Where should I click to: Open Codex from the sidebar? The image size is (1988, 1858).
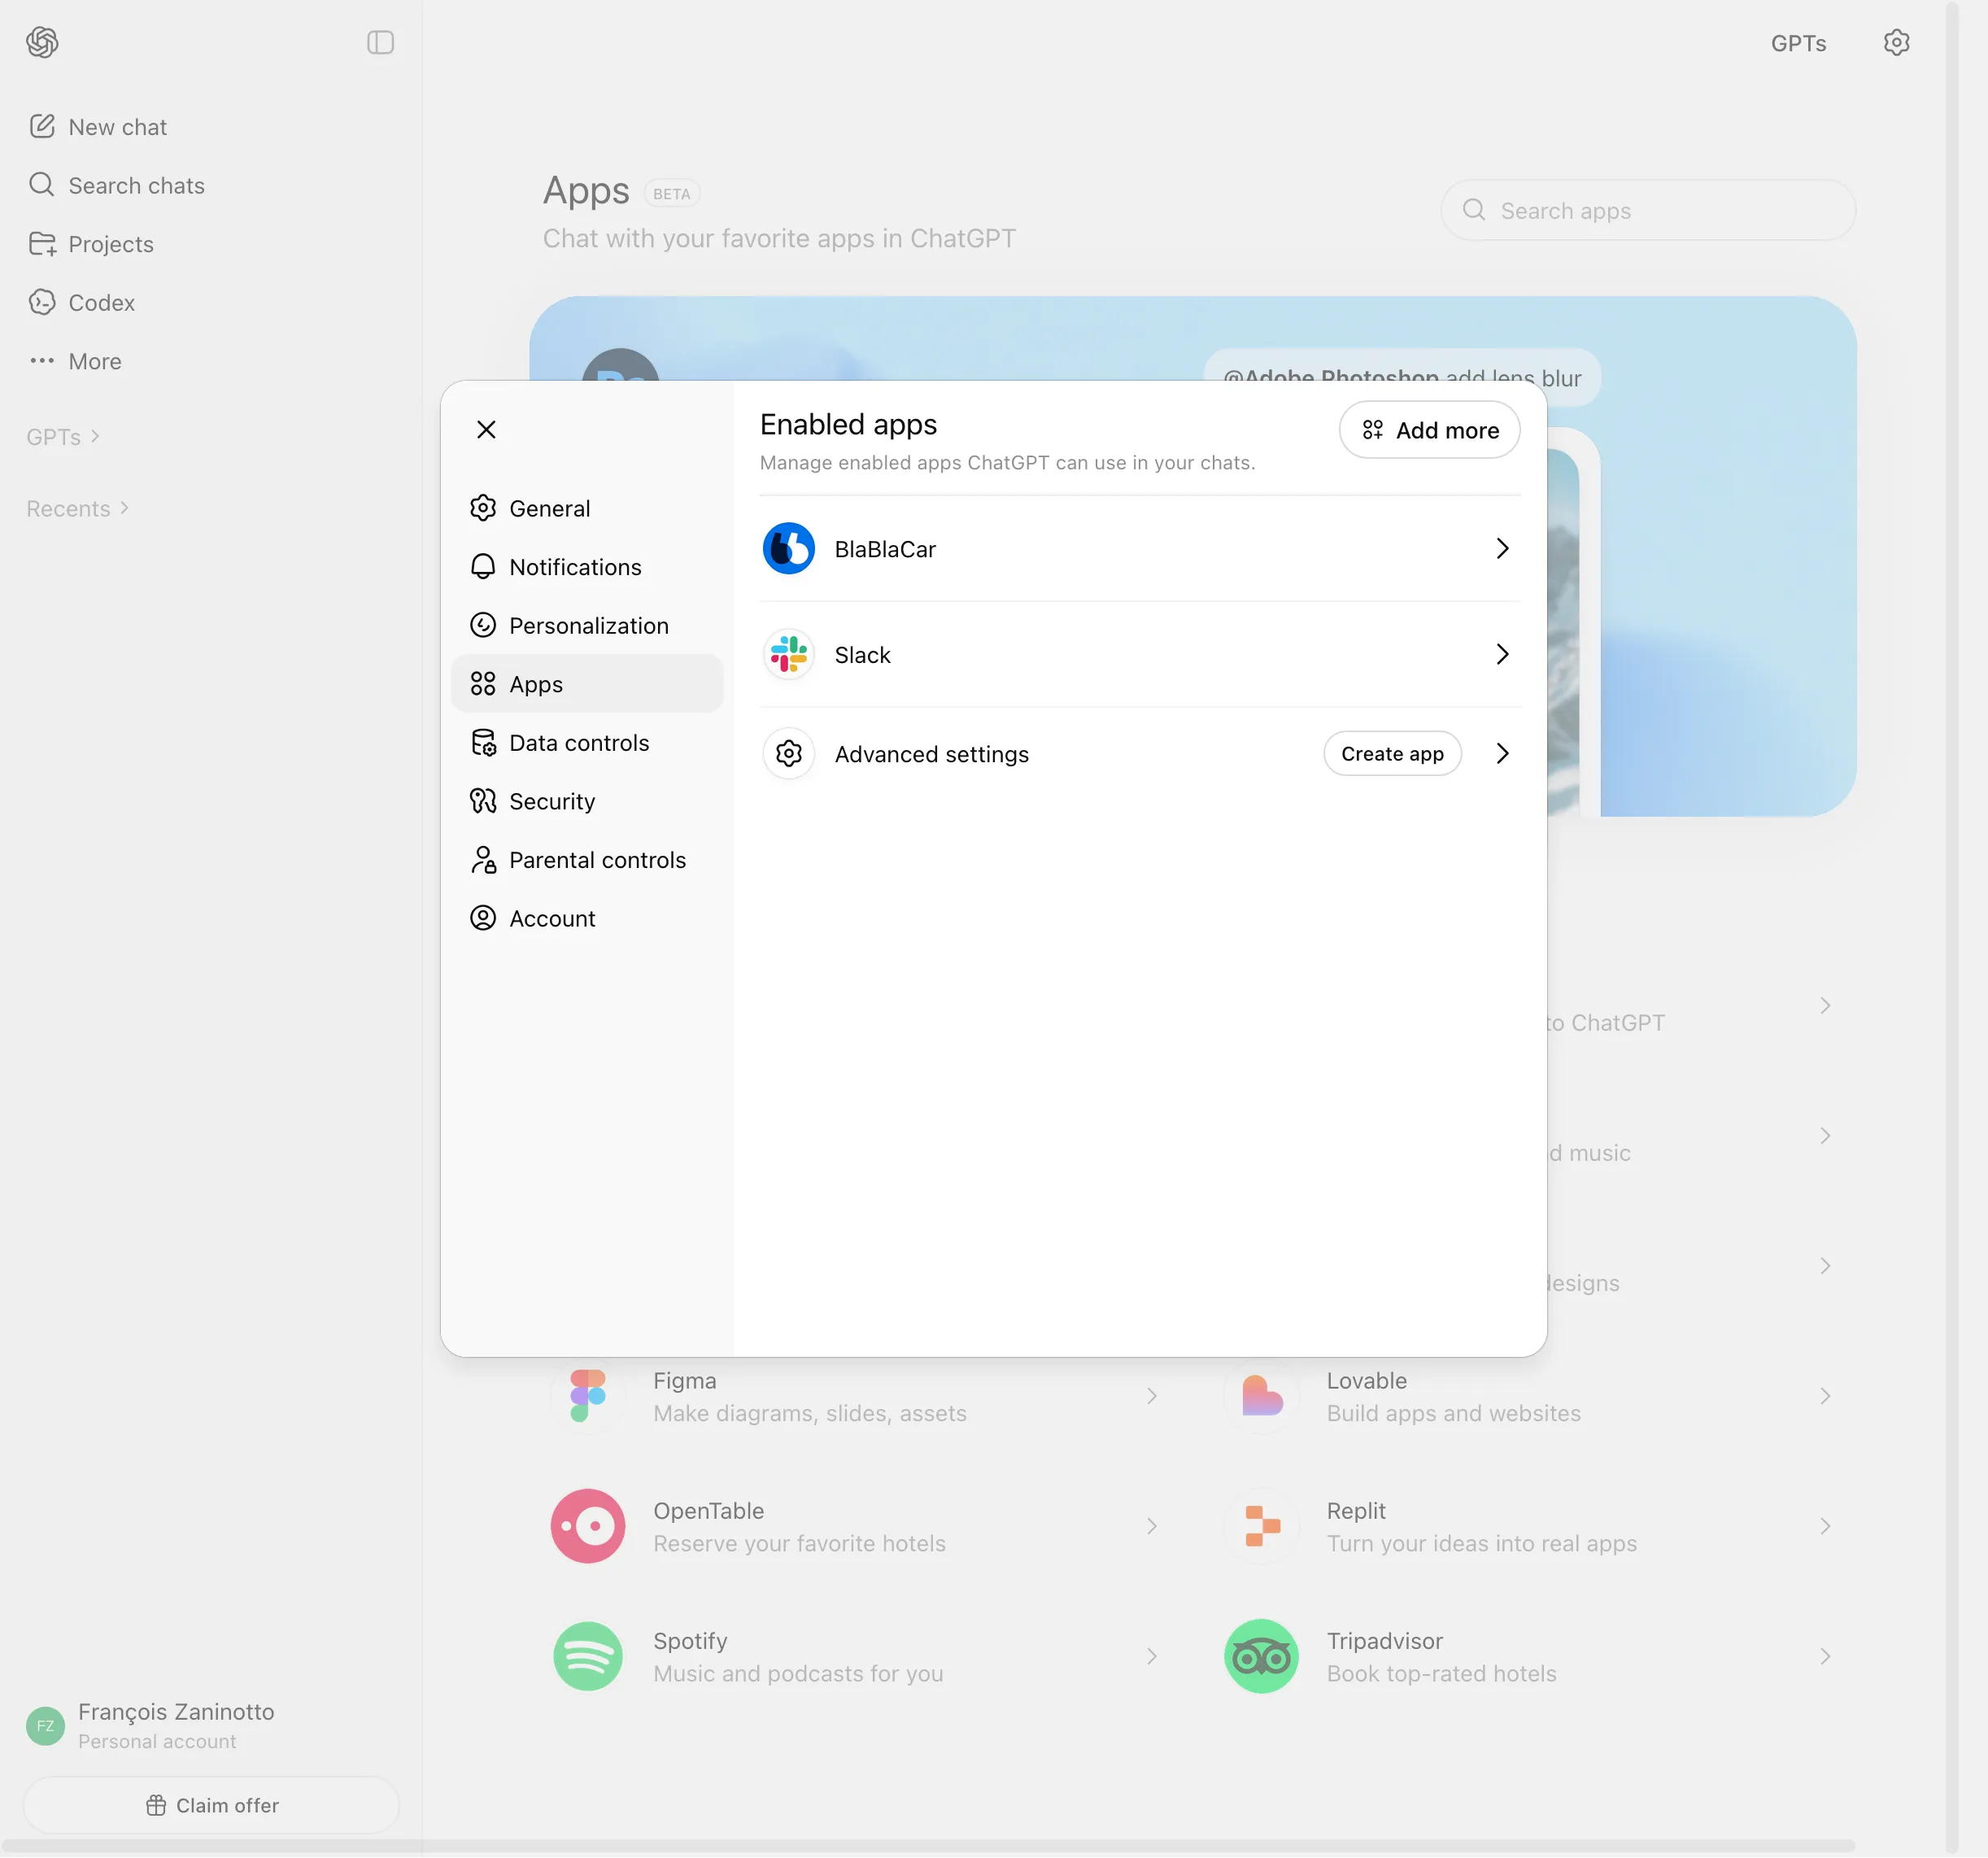[101, 302]
